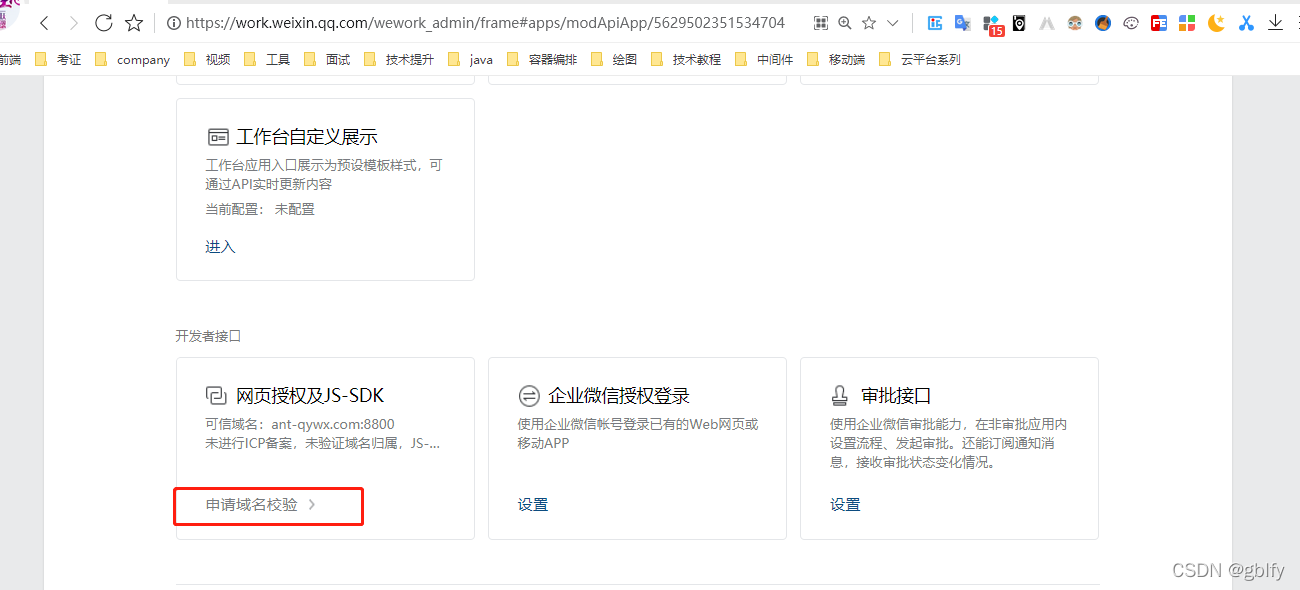Click 设置 under 企业微信授权登录
This screenshot has width=1300, height=590.
point(533,504)
